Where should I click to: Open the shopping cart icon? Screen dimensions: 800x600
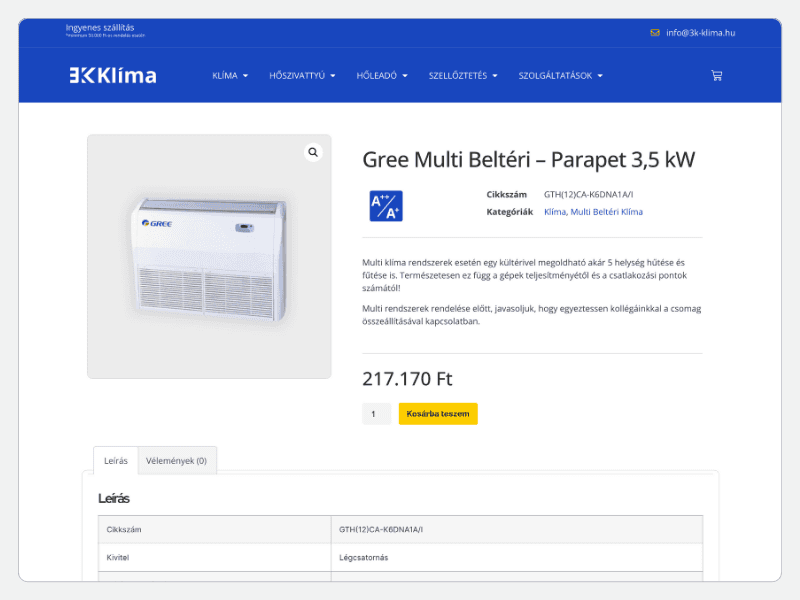716,76
